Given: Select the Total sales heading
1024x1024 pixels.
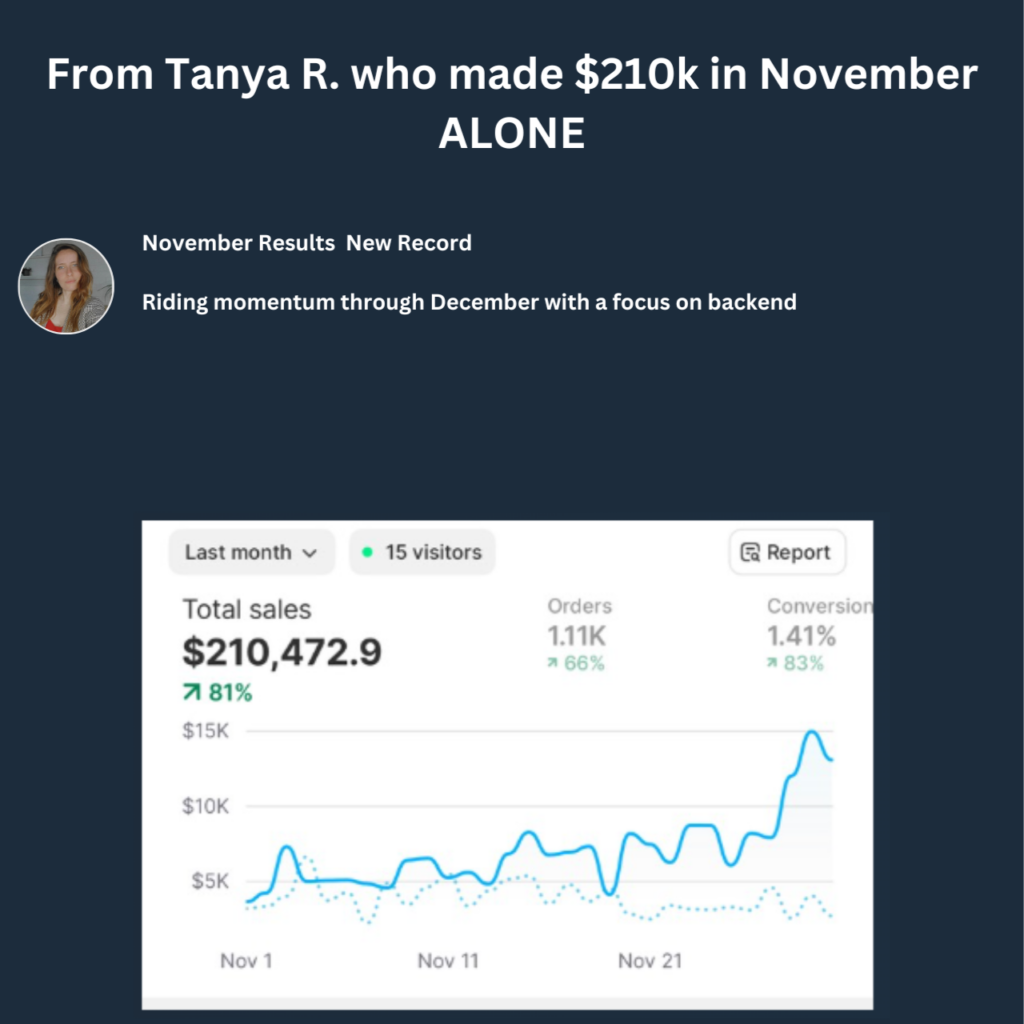Looking at the screenshot, I should pos(247,610).
